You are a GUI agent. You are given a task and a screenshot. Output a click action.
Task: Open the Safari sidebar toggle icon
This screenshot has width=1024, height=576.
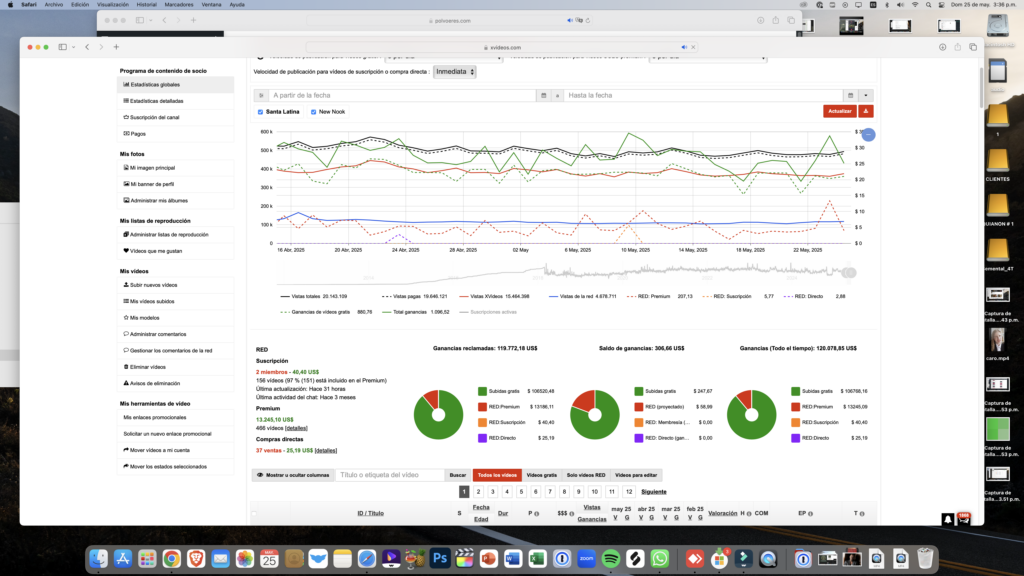63,47
